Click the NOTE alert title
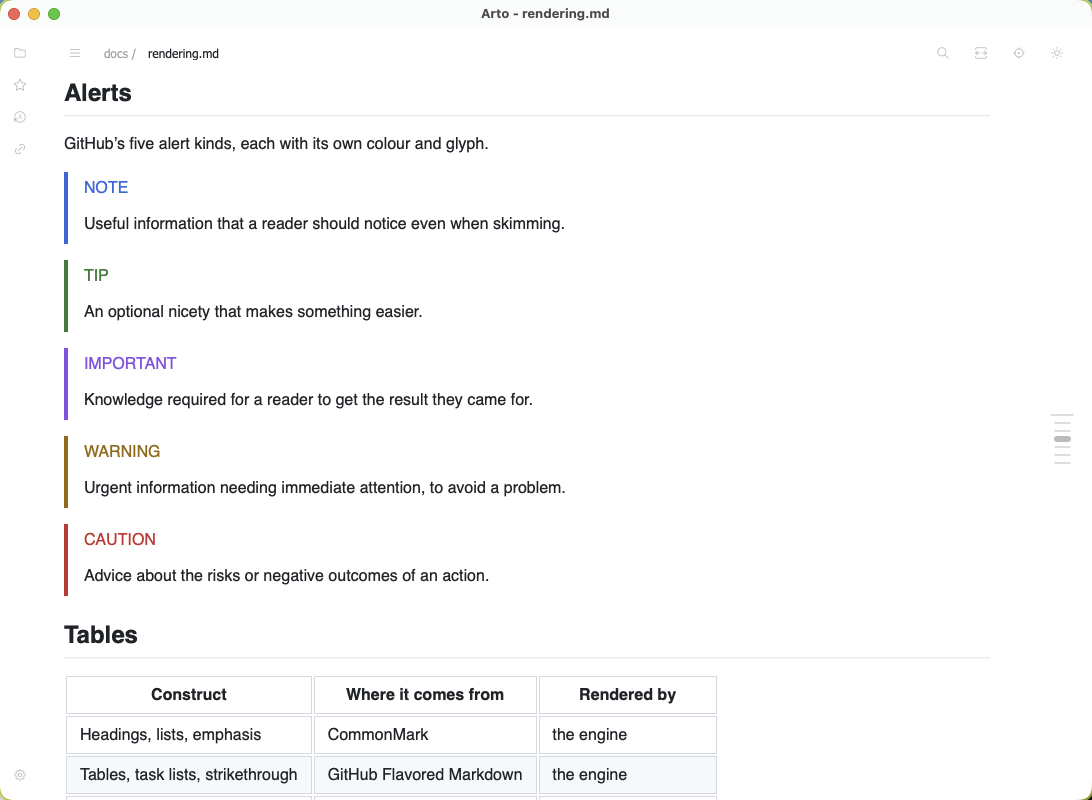 tap(106, 187)
